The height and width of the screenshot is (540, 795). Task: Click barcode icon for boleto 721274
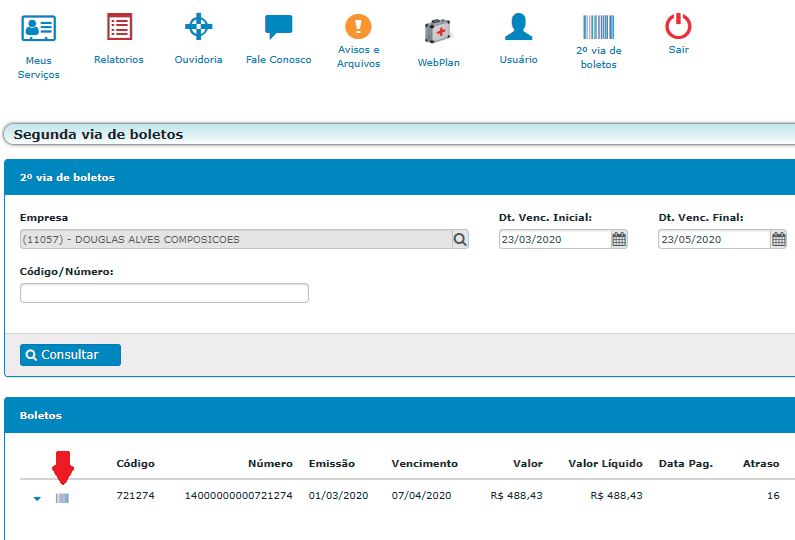[x=62, y=498]
